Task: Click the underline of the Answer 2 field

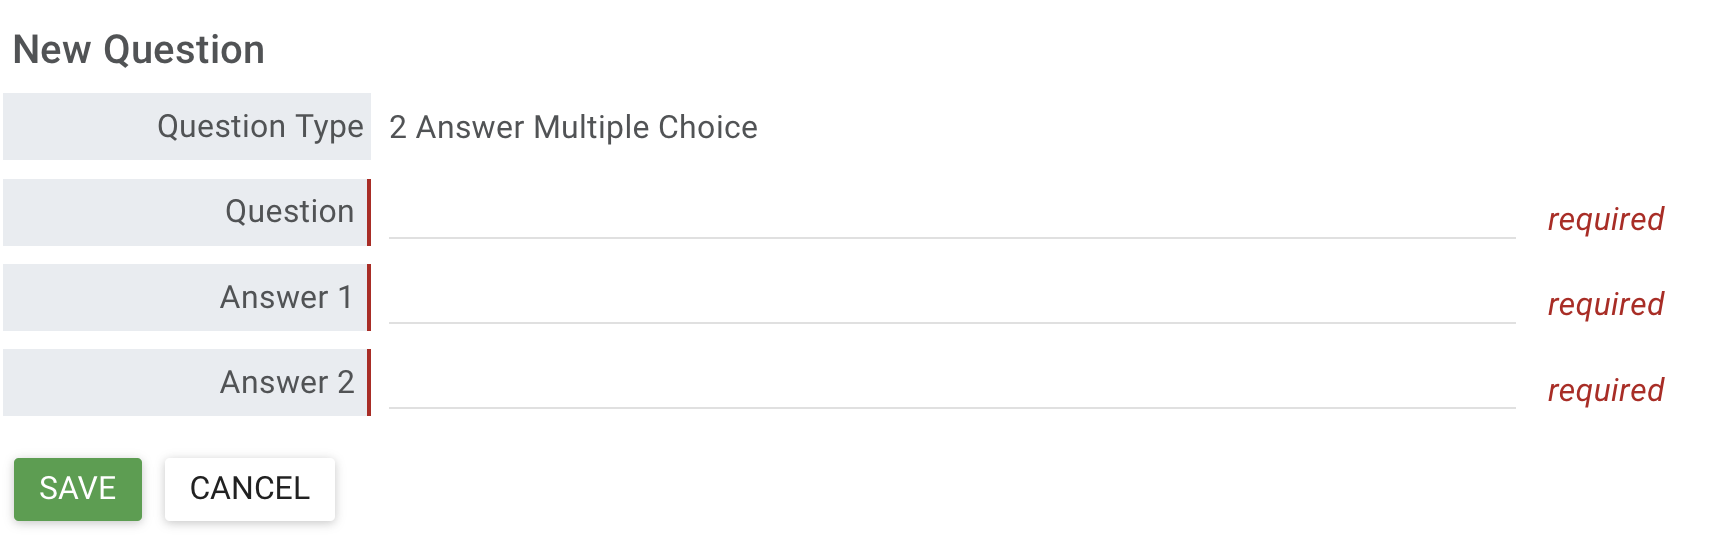Action: click(951, 408)
